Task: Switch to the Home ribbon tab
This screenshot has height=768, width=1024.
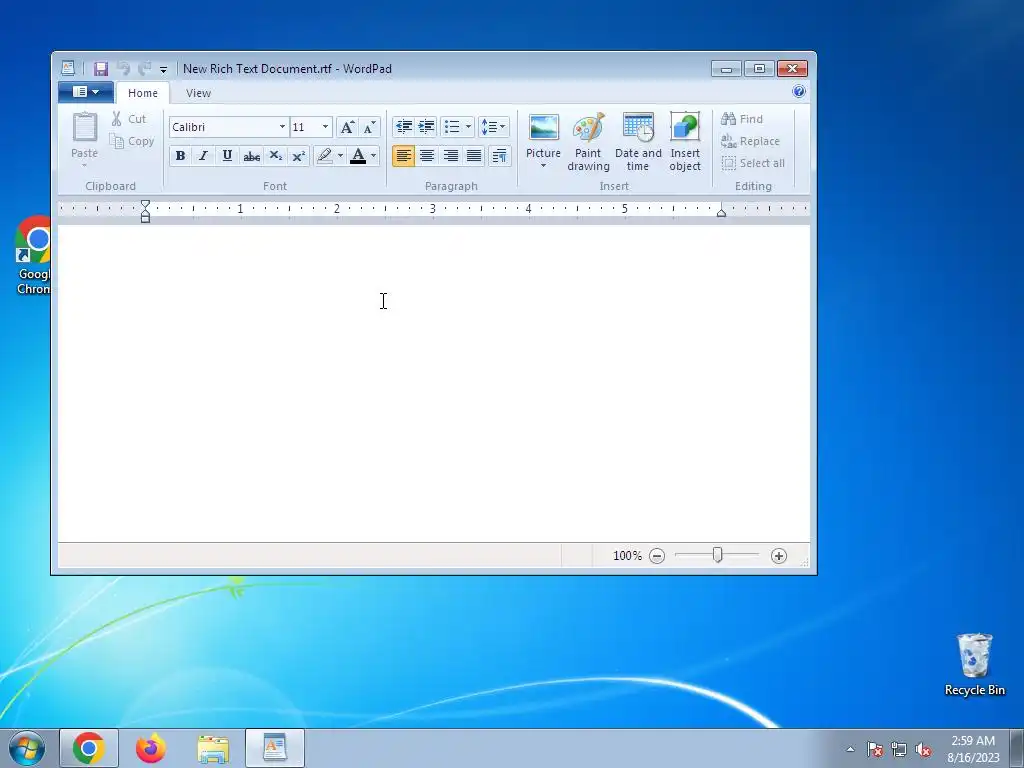Action: [142, 93]
